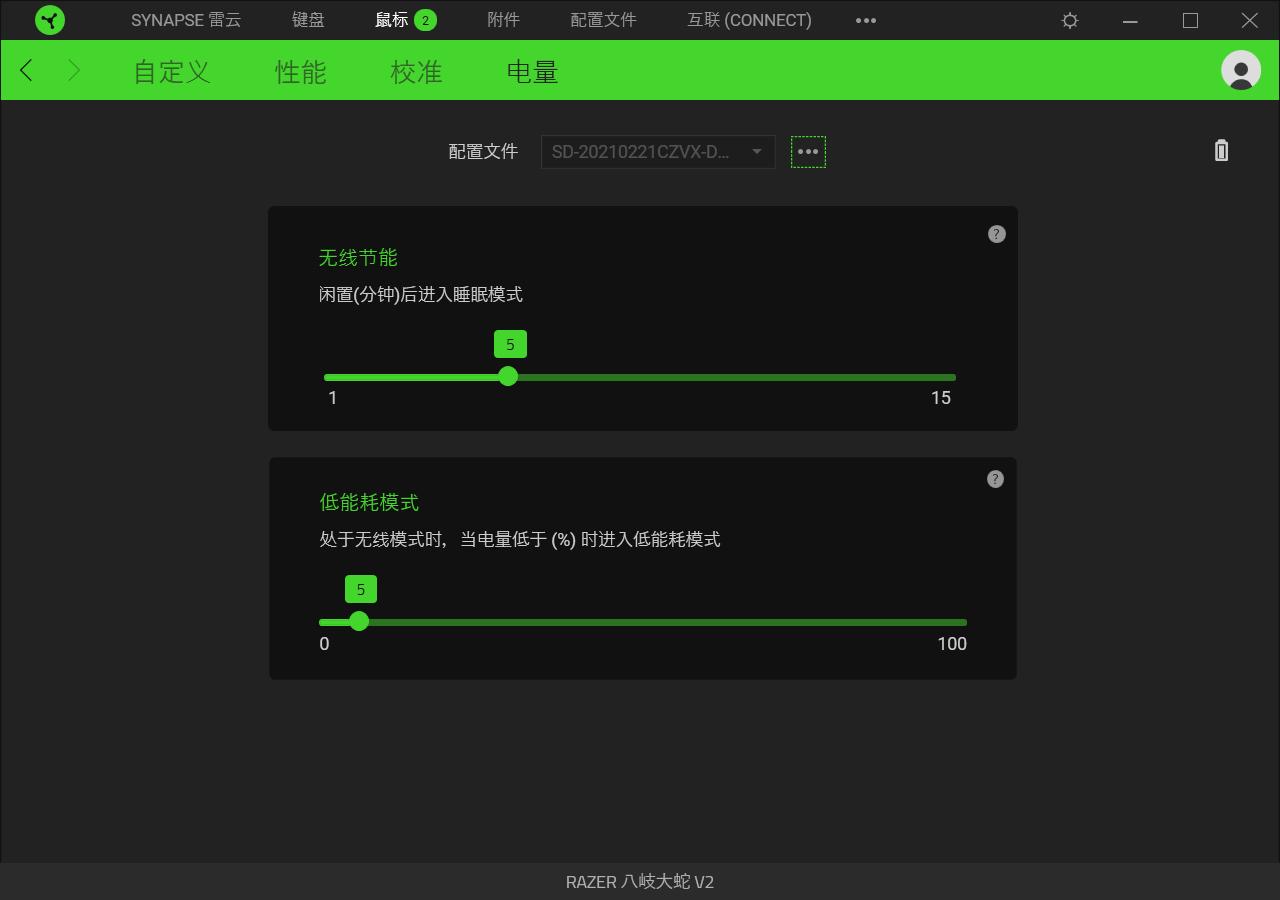The width and height of the screenshot is (1280, 900).
Task: Click the forward navigation arrow
Action: (x=72, y=70)
